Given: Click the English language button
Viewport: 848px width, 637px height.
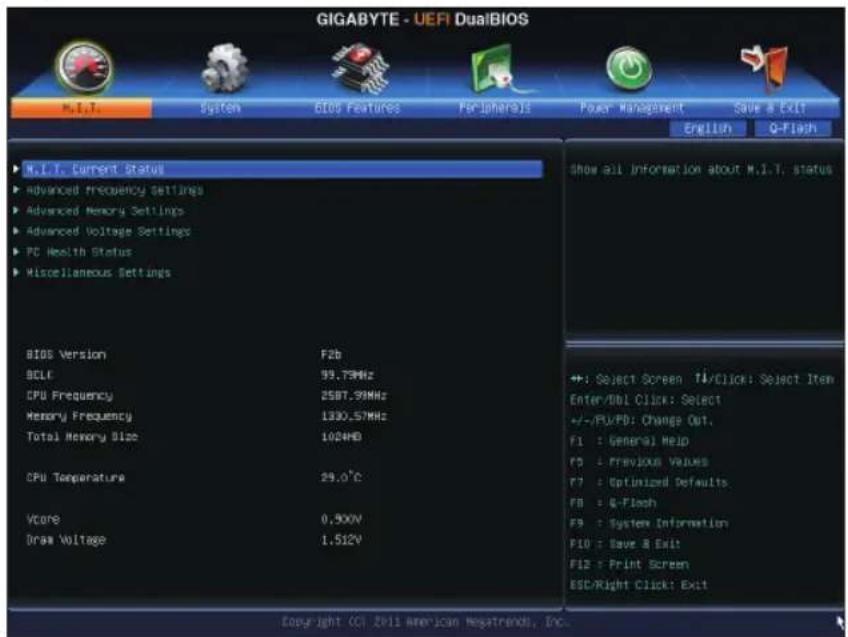Looking at the screenshot, I should click(707, 129).
